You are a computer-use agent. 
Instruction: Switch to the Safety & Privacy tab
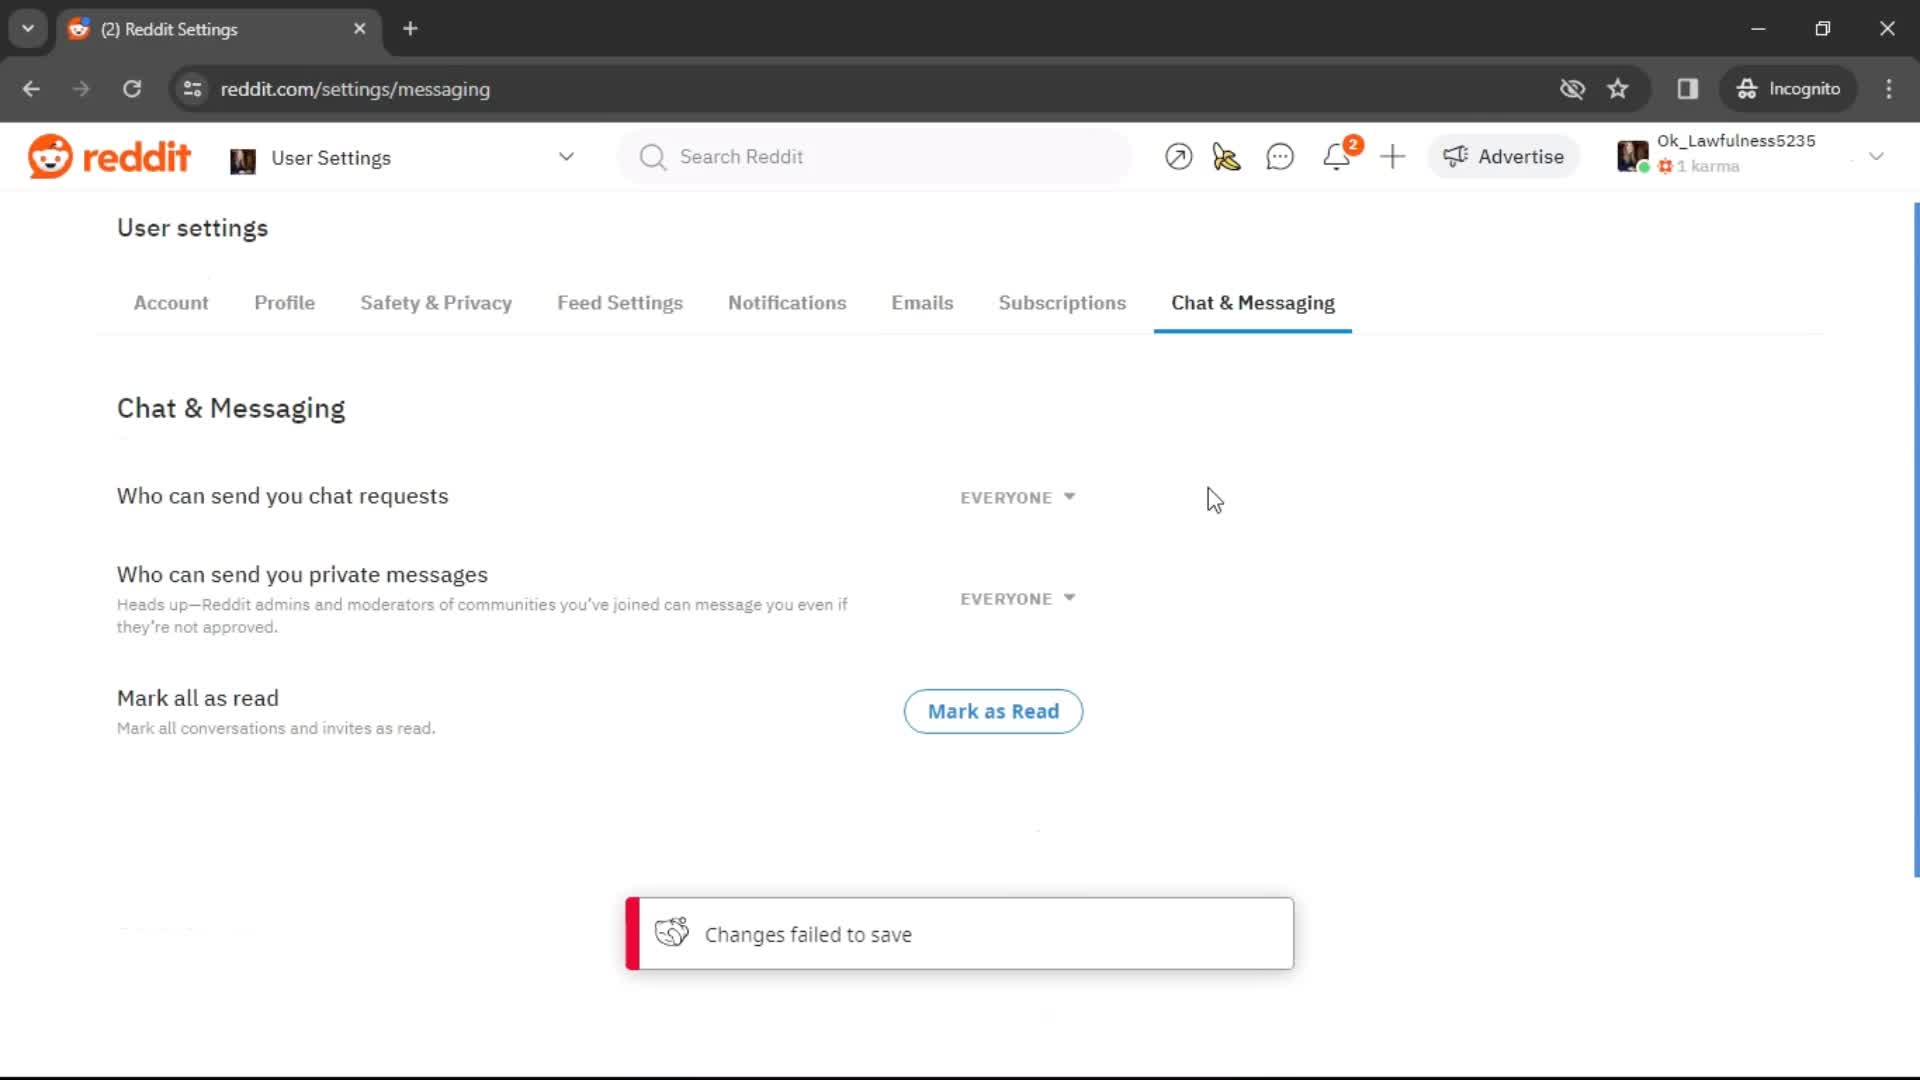[436, 302]
